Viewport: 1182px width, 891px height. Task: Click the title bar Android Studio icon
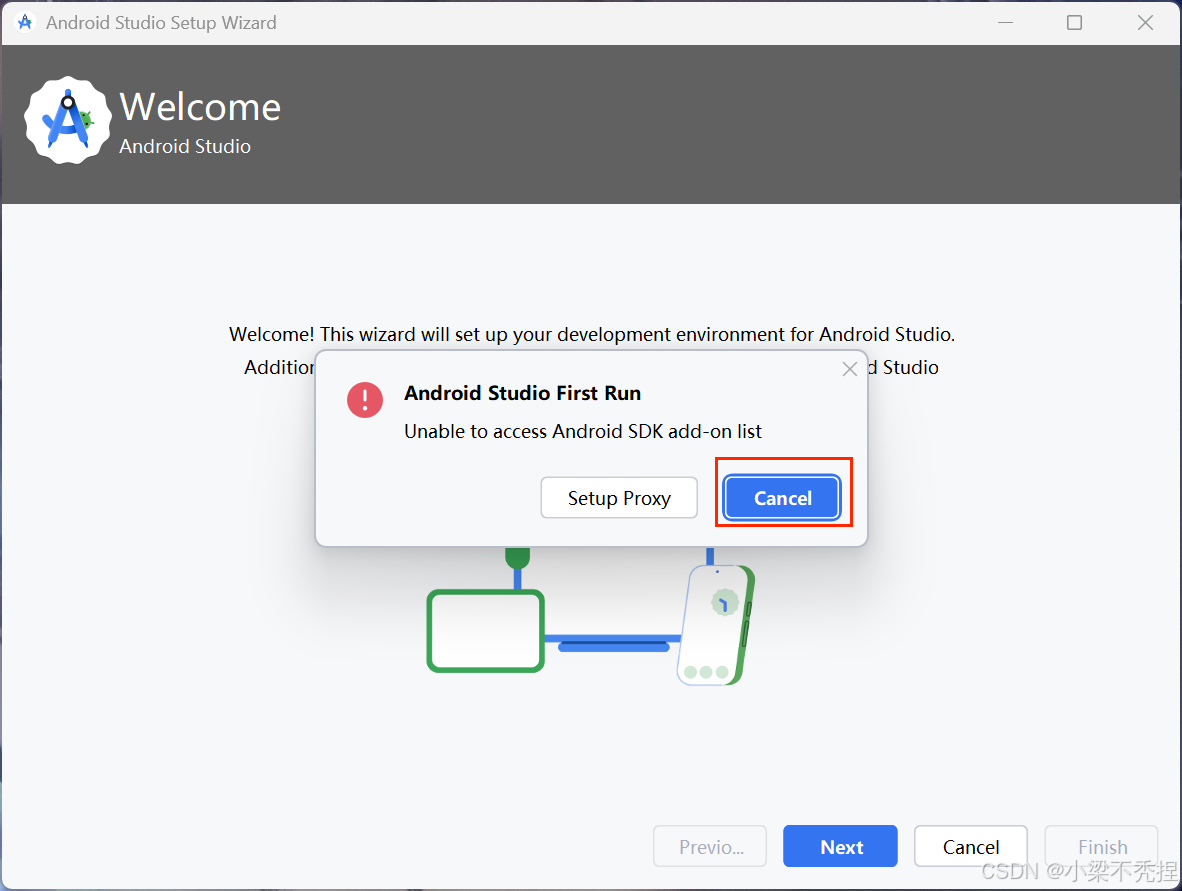[25, 23]
